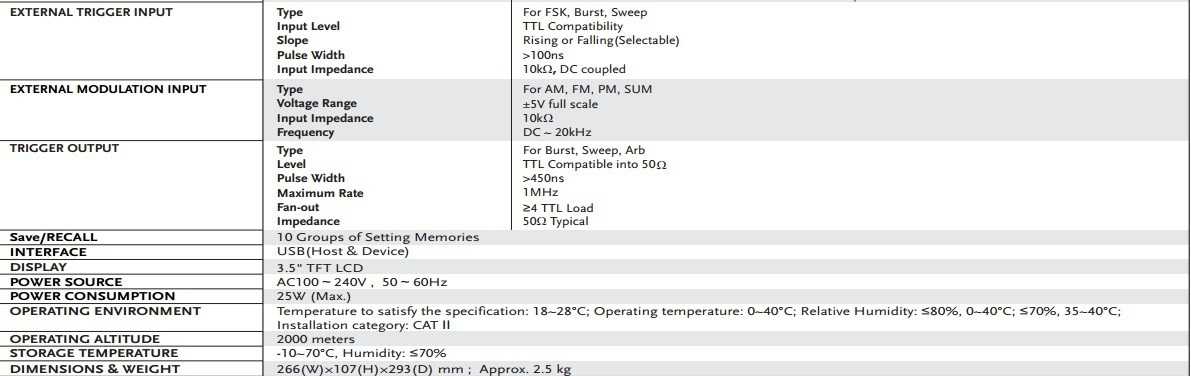The image size is (1191, 376).
Task: Click the DISPLAY row label
Action: pyautogui.click(x=38, y=267)
